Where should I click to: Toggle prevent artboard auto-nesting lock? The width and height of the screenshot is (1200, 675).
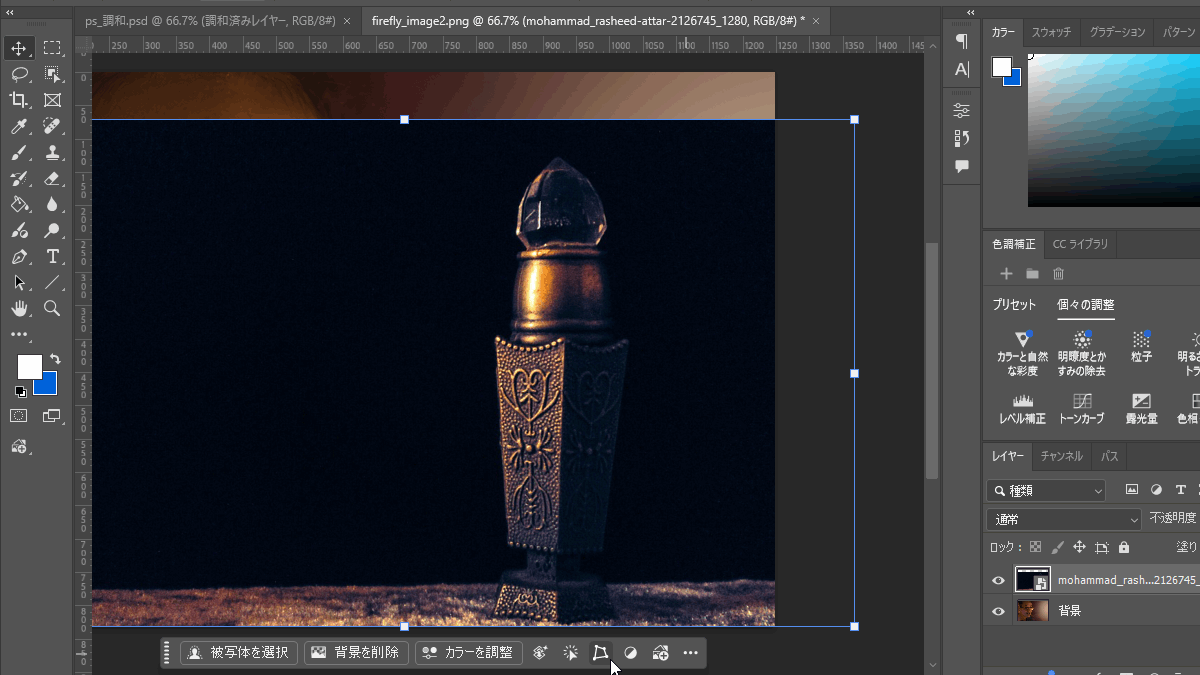click(1101, 547)
